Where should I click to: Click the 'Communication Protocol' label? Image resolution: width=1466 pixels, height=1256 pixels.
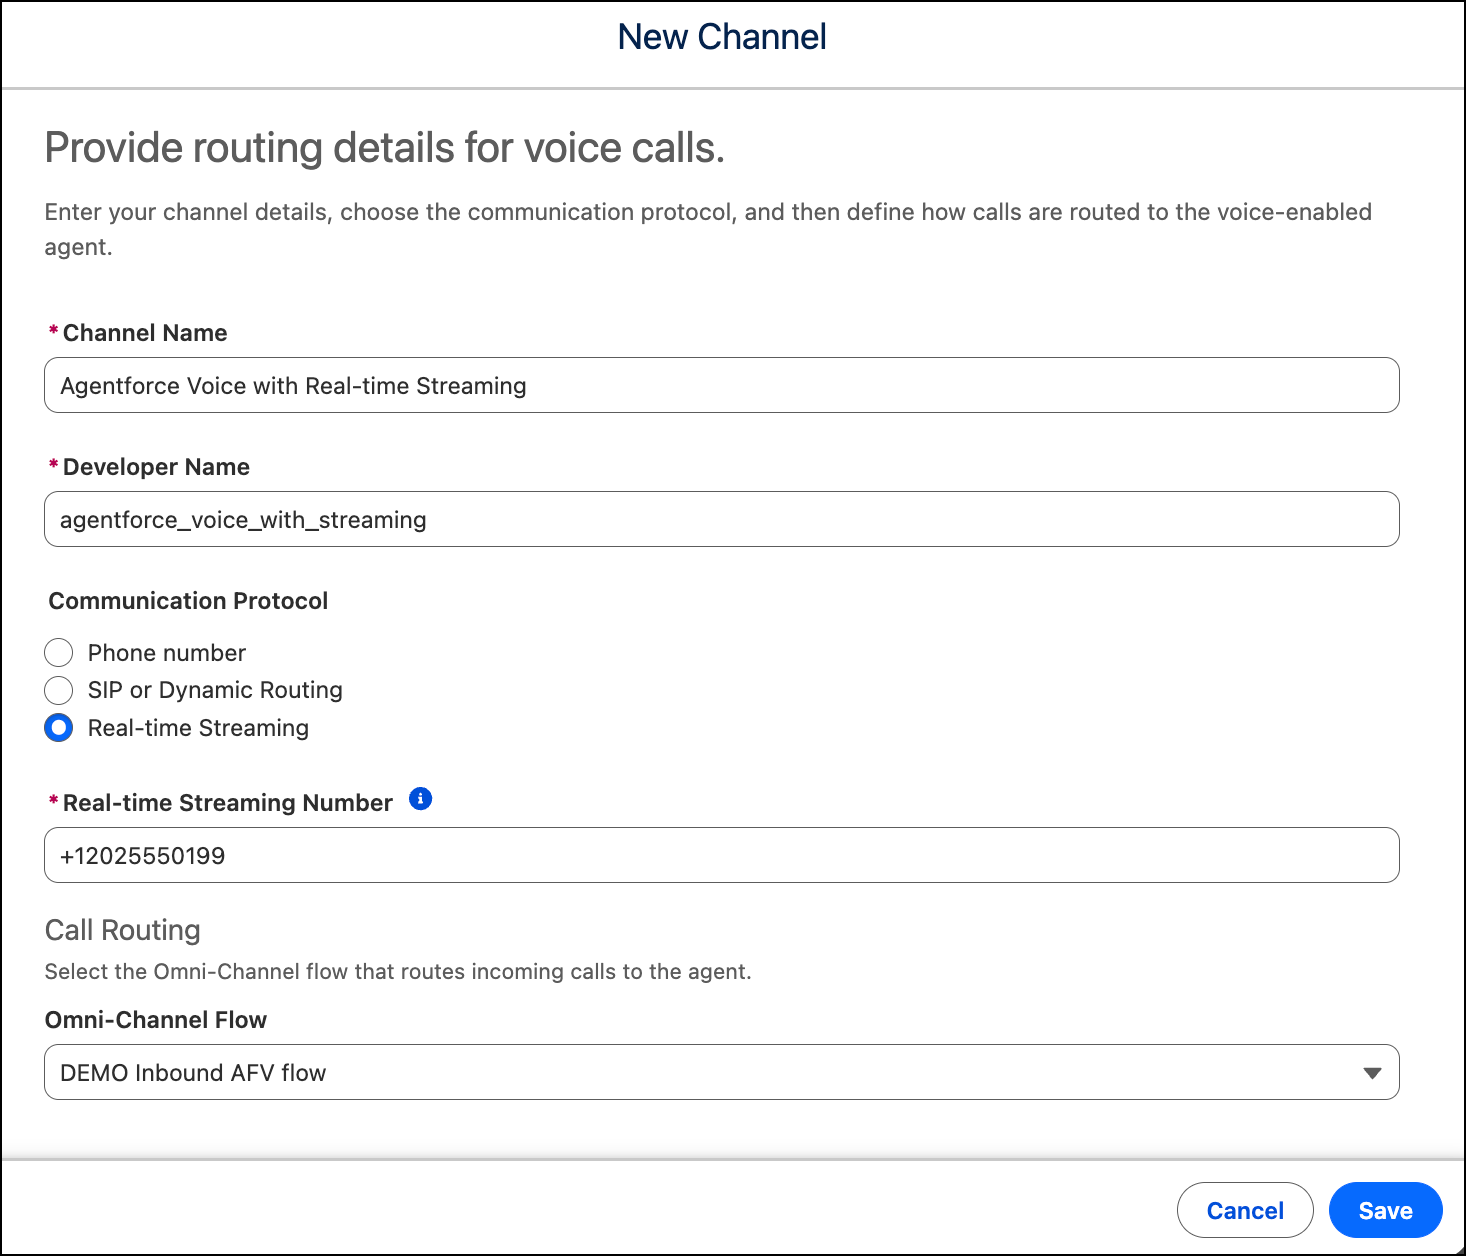click(x=188, y=601)
